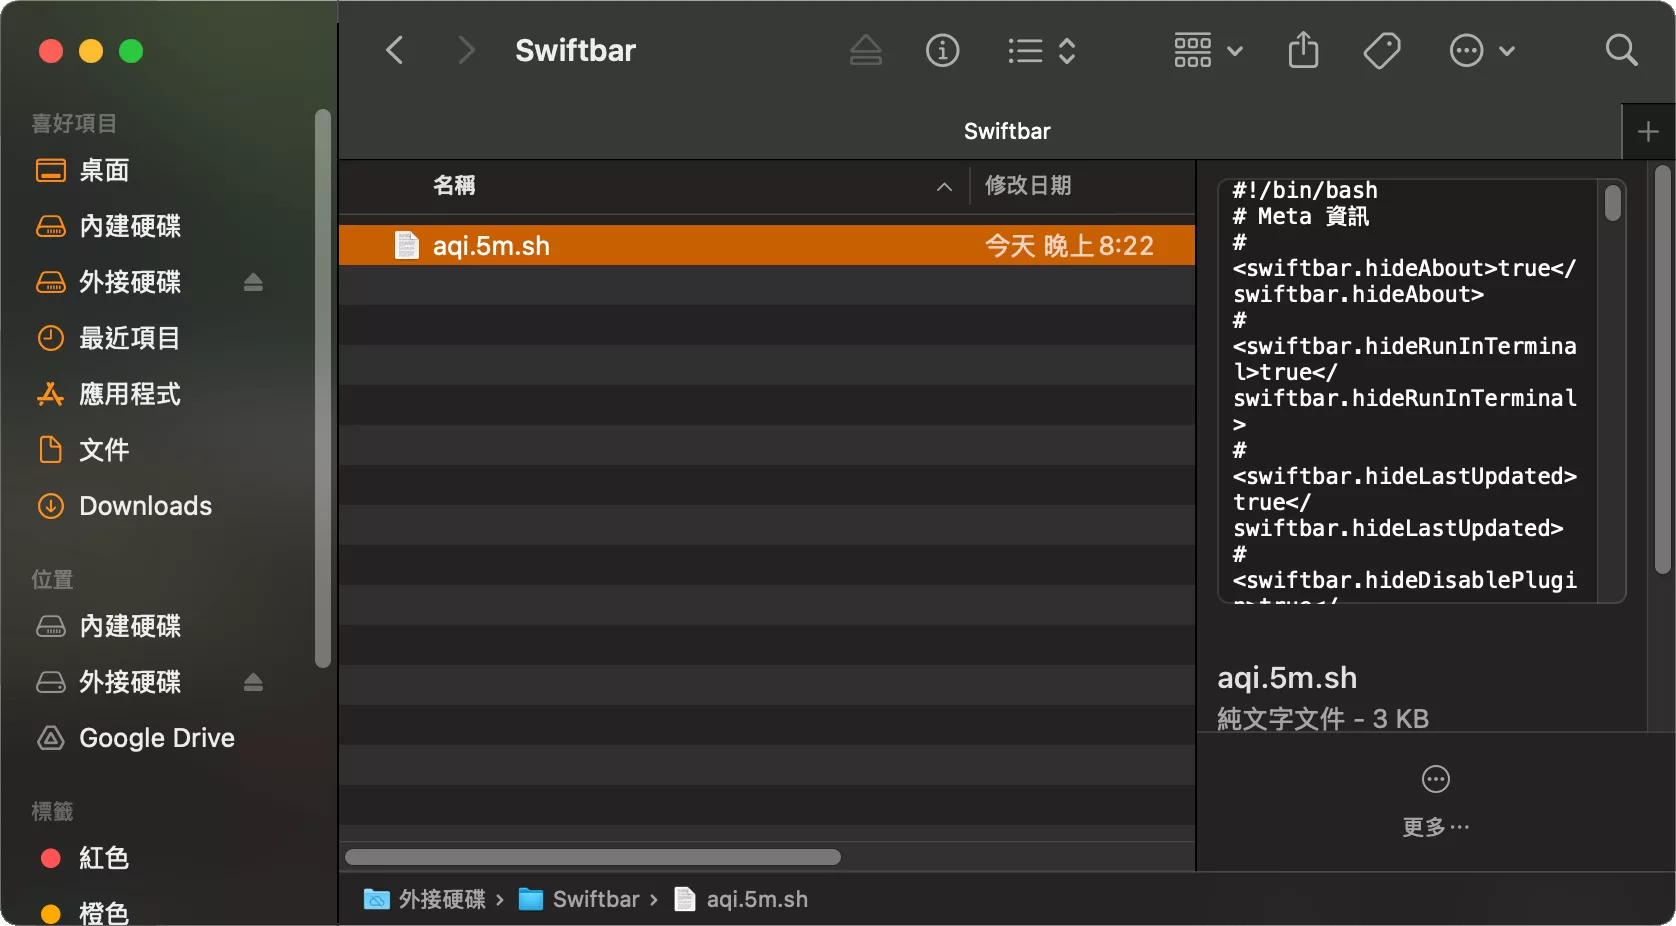
Task: Open 外接硬碟 under 位置
Action: (130, 682)
